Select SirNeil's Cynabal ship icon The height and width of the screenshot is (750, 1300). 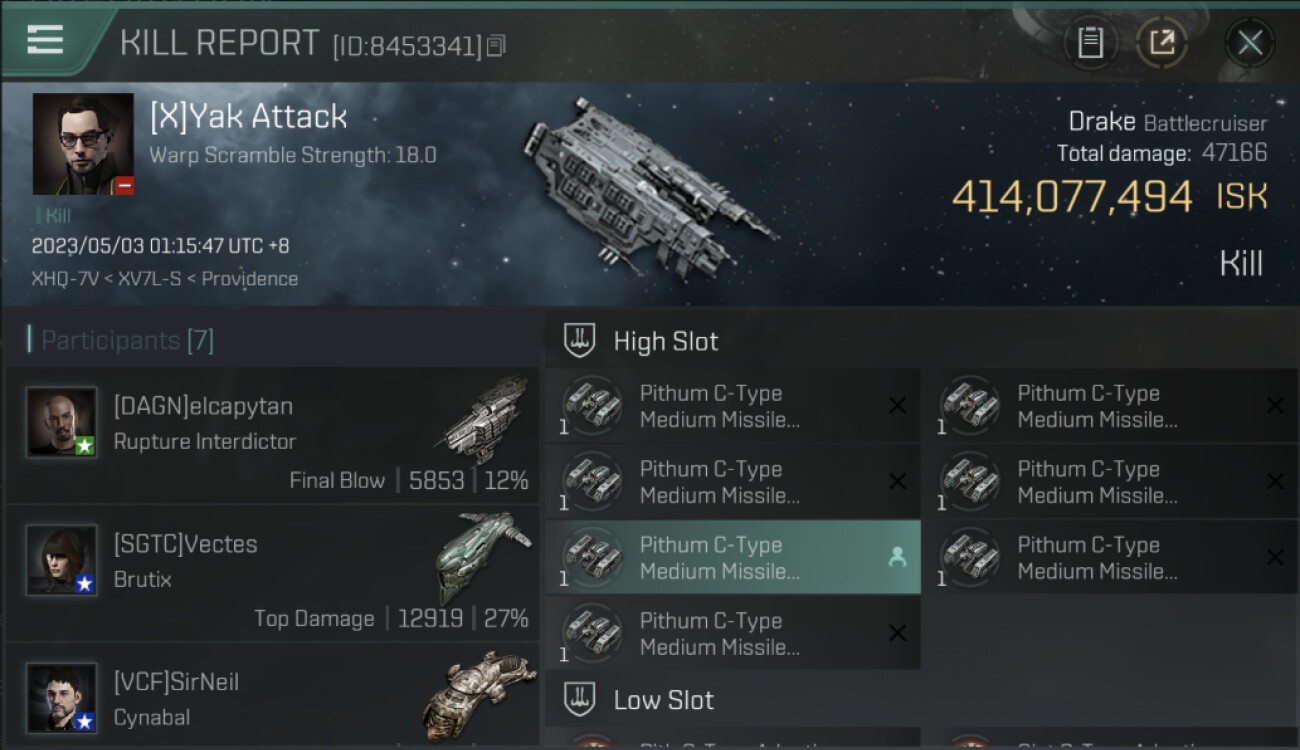pos(480,696)
